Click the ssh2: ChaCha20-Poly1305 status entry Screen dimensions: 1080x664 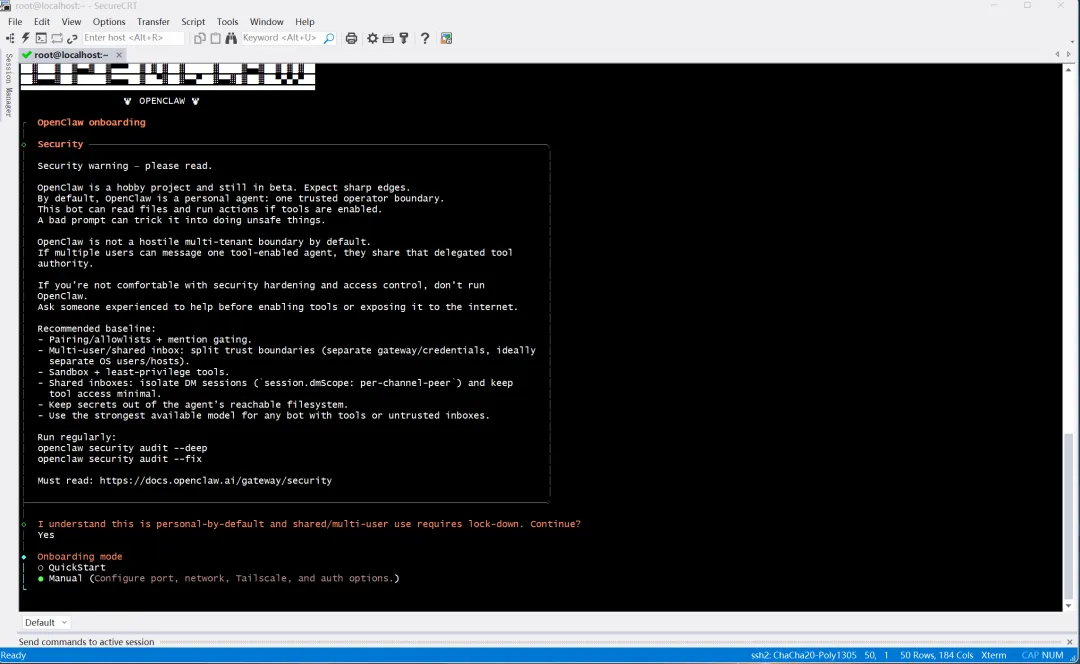[803, 655]
